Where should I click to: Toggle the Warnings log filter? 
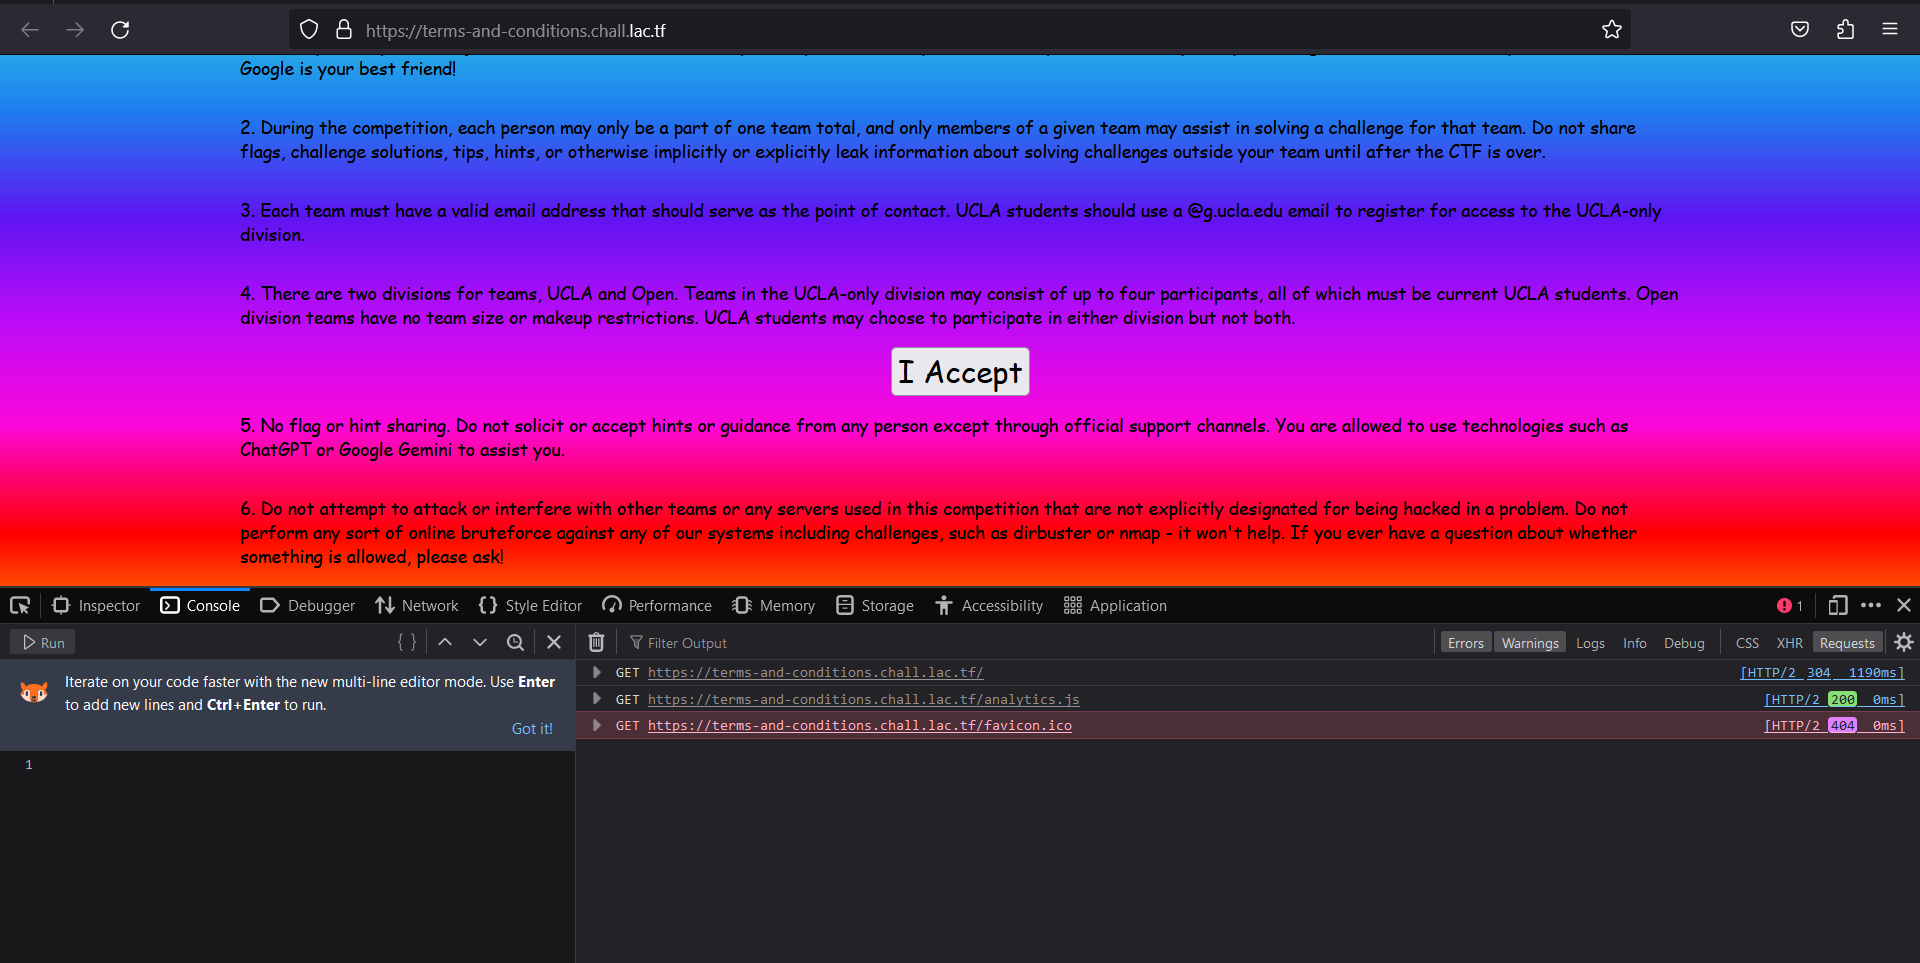tap(1530, 642)
